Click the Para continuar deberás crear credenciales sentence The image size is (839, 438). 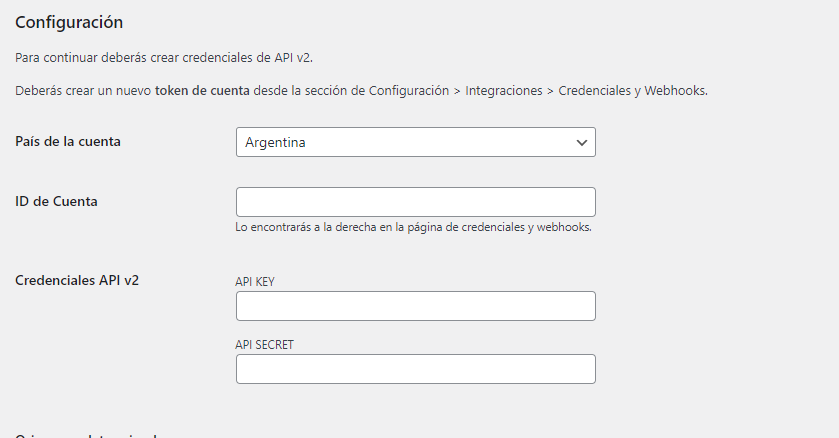tap(164, 58)
